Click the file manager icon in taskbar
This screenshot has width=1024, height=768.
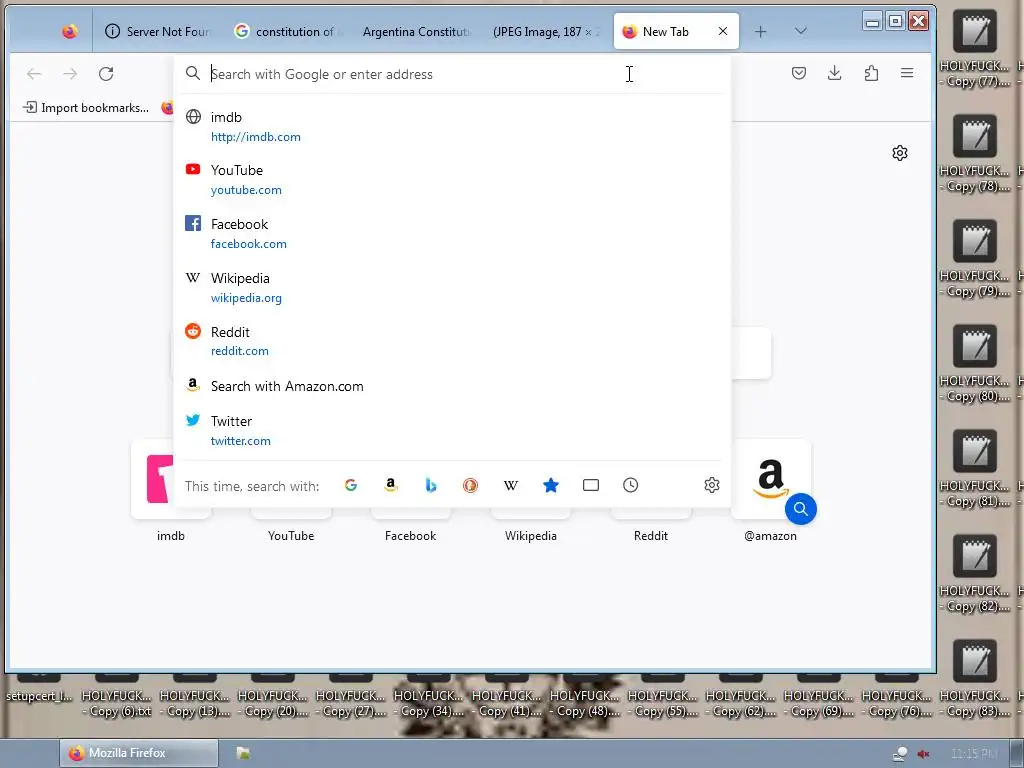[x=243, y=753]
